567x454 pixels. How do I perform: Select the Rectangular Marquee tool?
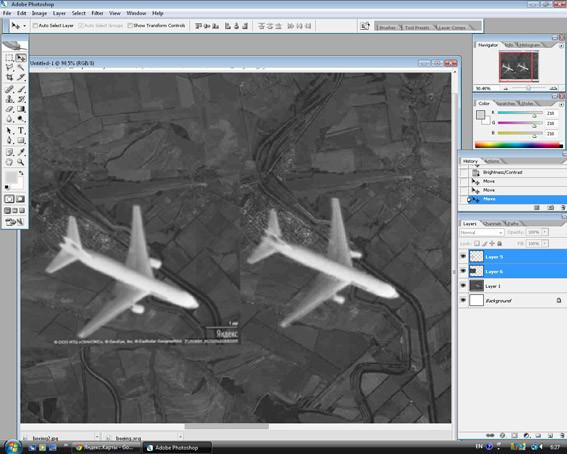click(9, 58)
